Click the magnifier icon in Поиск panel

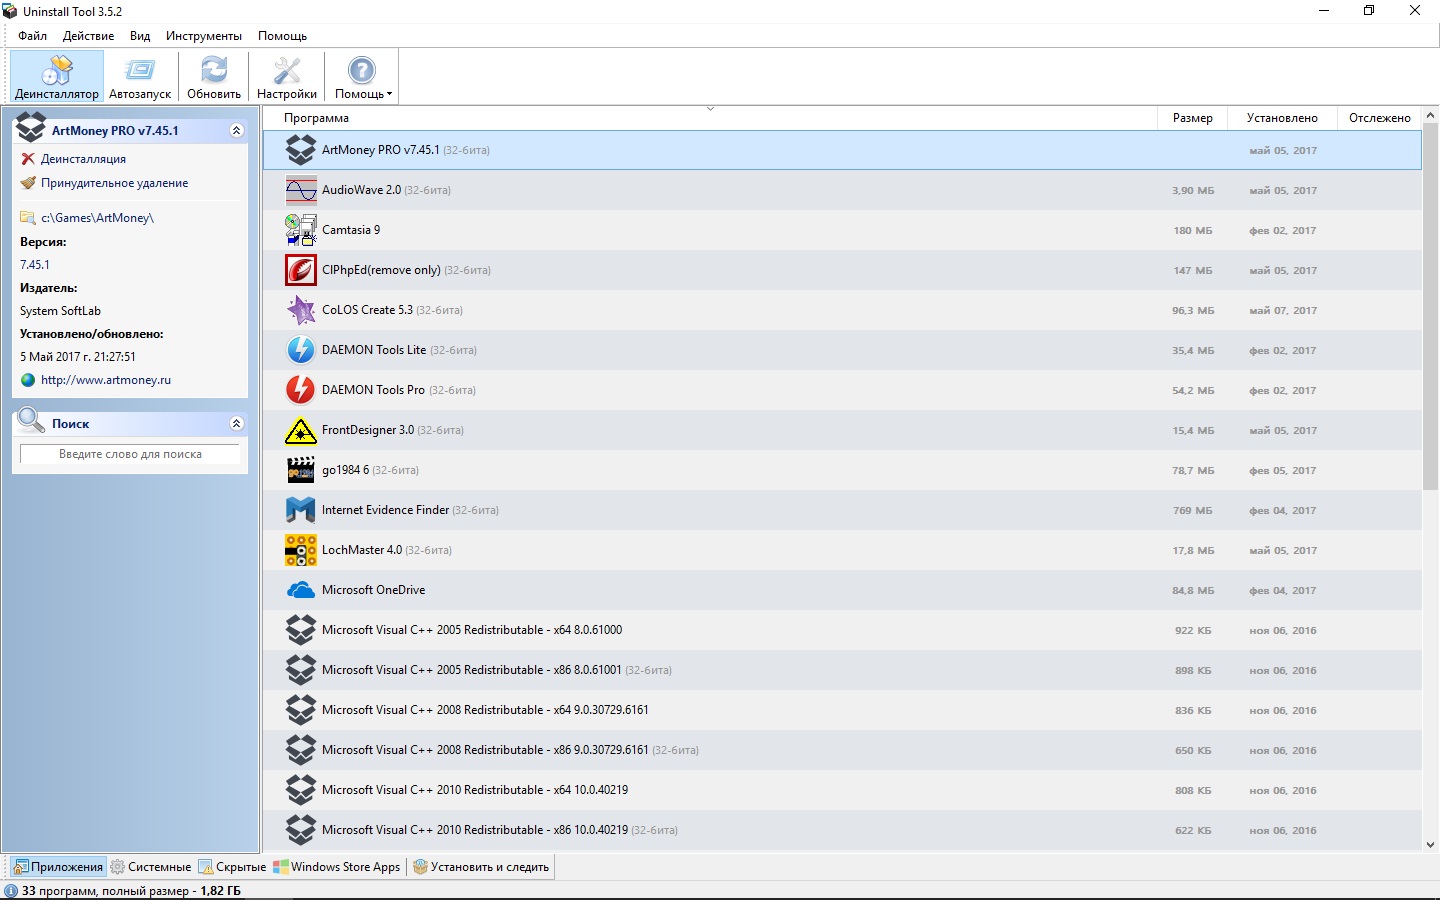pos(31,420)
